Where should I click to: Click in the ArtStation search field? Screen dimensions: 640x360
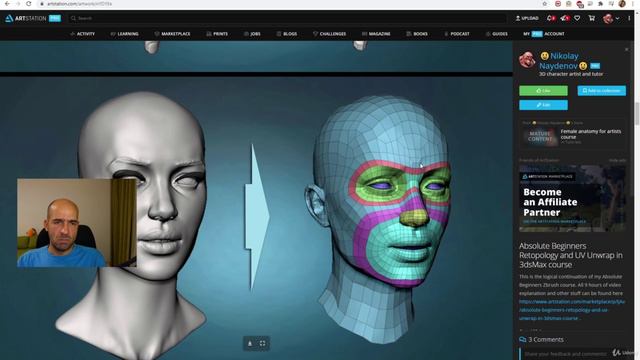point(286,18)
